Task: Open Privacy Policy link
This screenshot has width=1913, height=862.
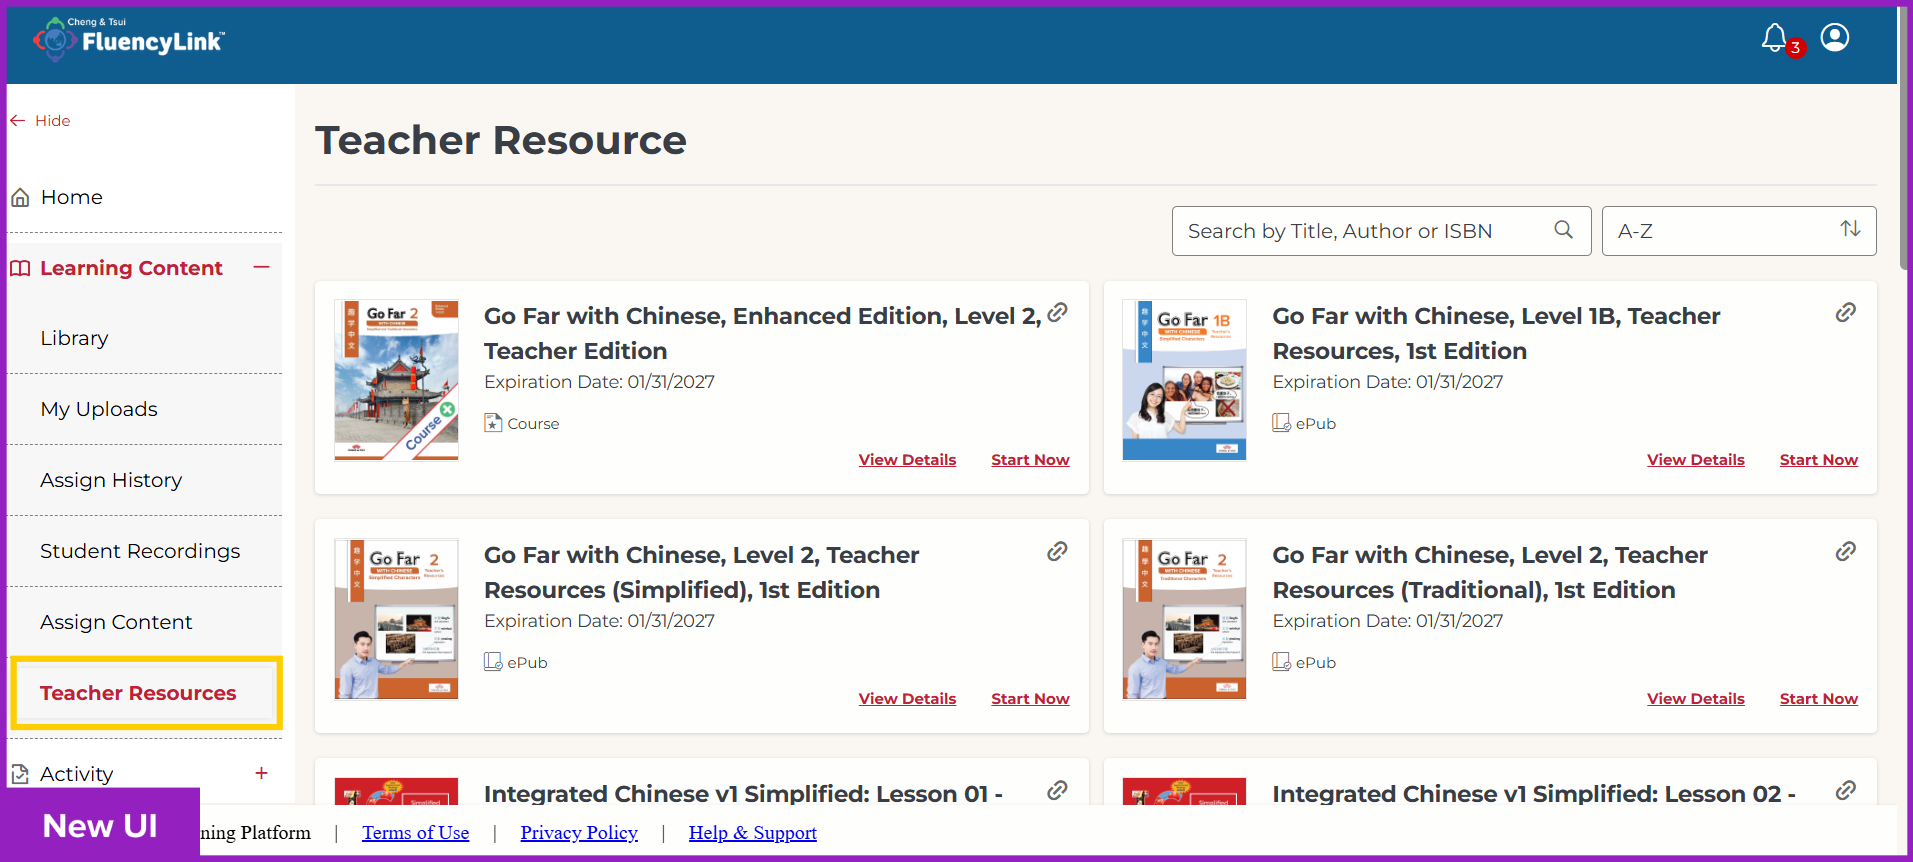Action: pyautogui.click(x=579, y=833)
